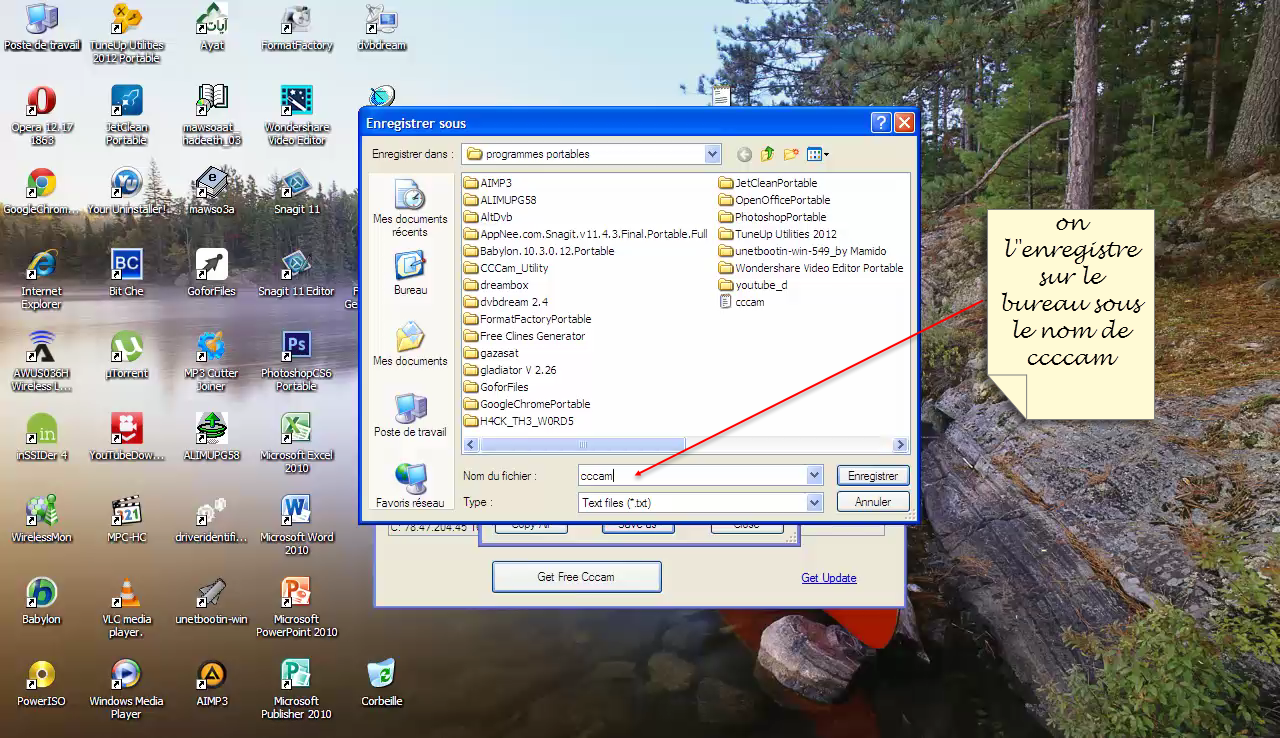This screenshot has height=738, width=1280.
Task: Select Bureau in the places sidebar
Action: coord(410,272)
